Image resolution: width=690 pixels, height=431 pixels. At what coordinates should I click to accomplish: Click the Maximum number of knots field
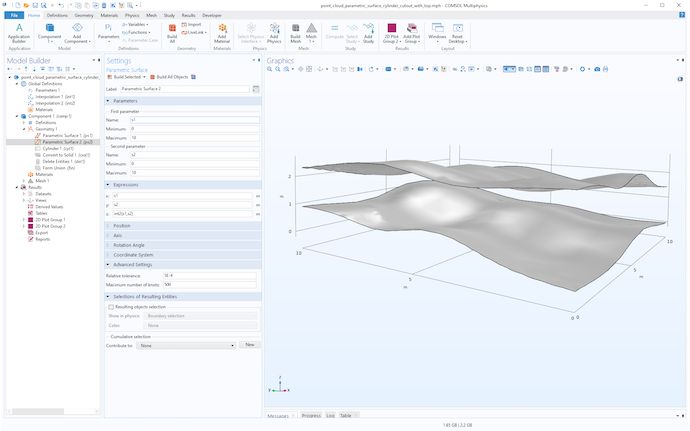click(x=209, y=285)
